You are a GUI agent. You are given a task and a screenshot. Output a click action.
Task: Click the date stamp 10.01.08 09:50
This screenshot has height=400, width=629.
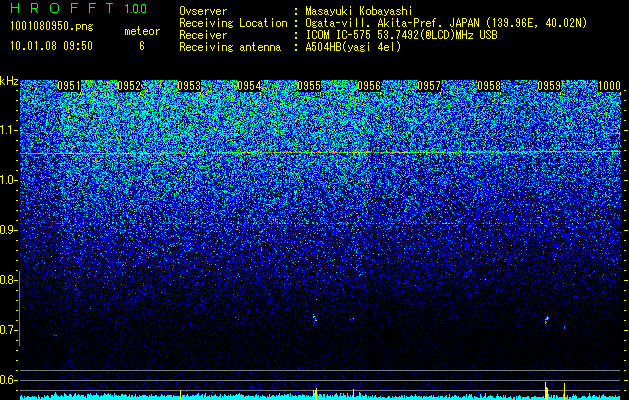(x=51, y=46)
